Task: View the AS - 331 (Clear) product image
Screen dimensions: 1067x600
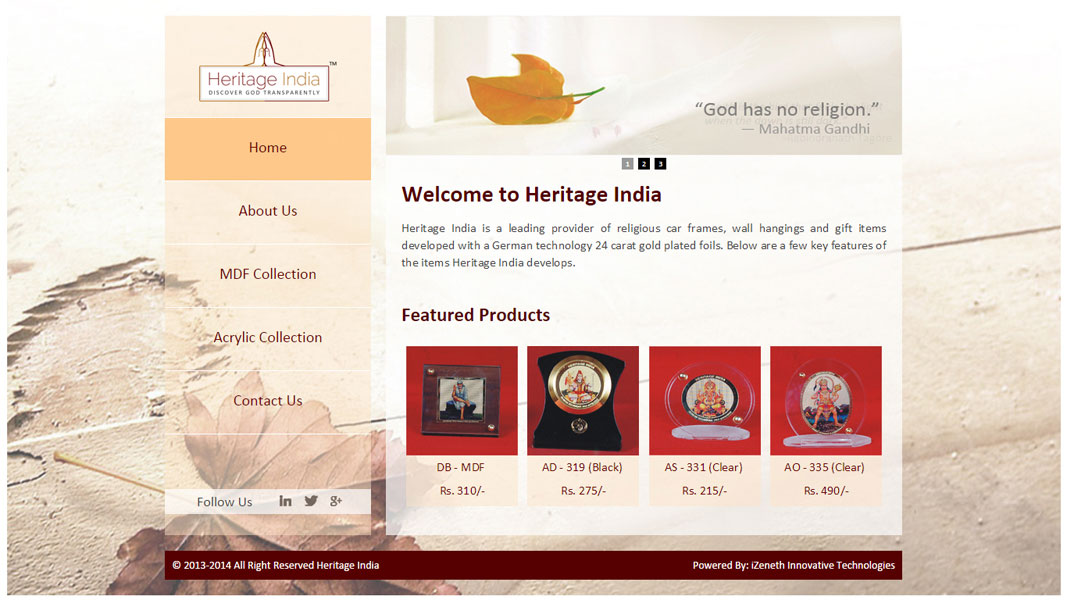Action: tap(705, 401)
